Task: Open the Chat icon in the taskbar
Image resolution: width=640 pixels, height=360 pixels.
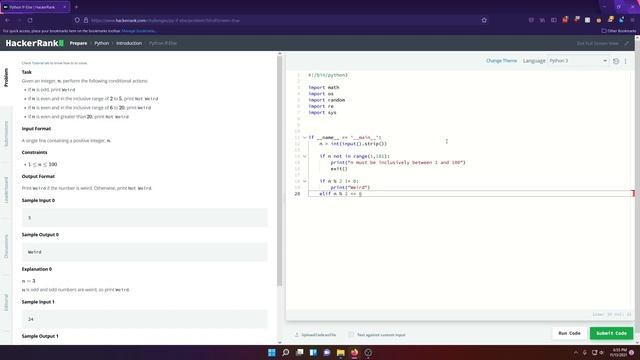Action: [x=327, y=353]
